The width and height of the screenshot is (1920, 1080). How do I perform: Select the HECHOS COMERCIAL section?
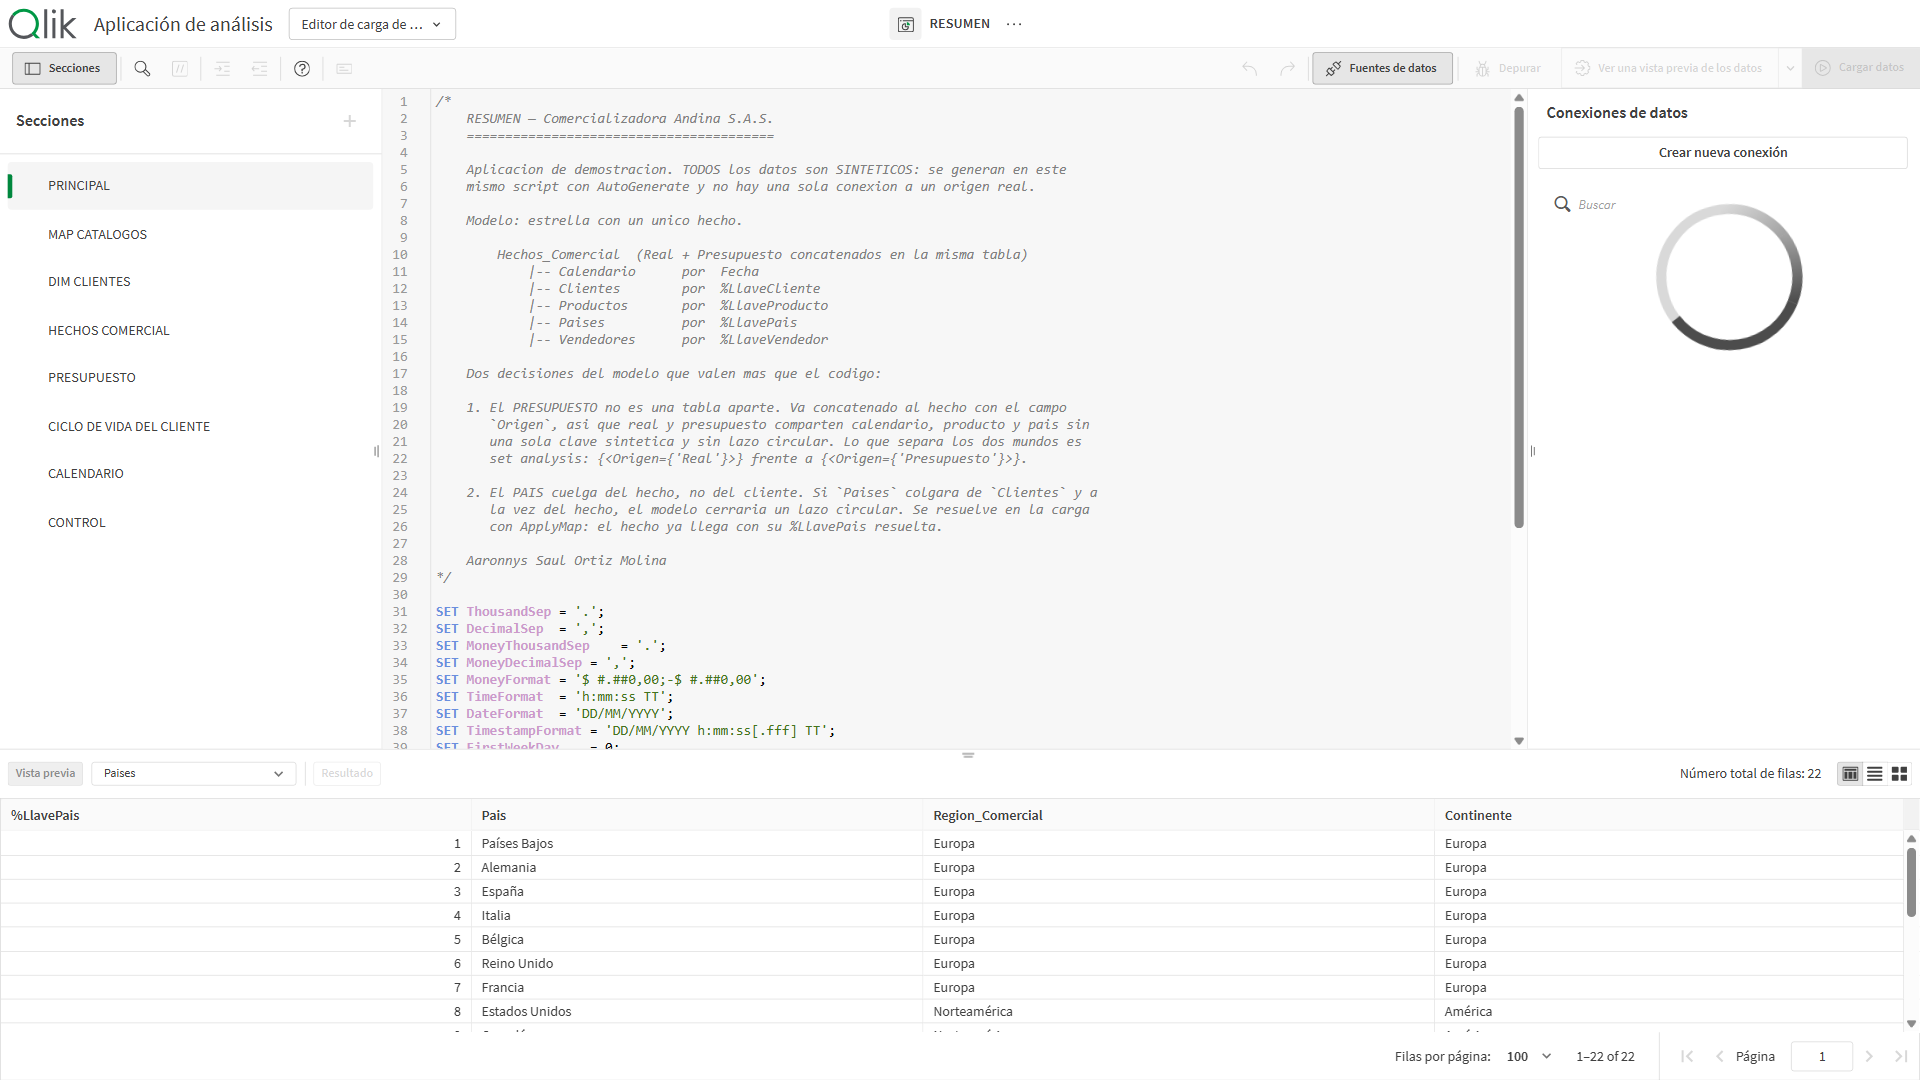190,330
